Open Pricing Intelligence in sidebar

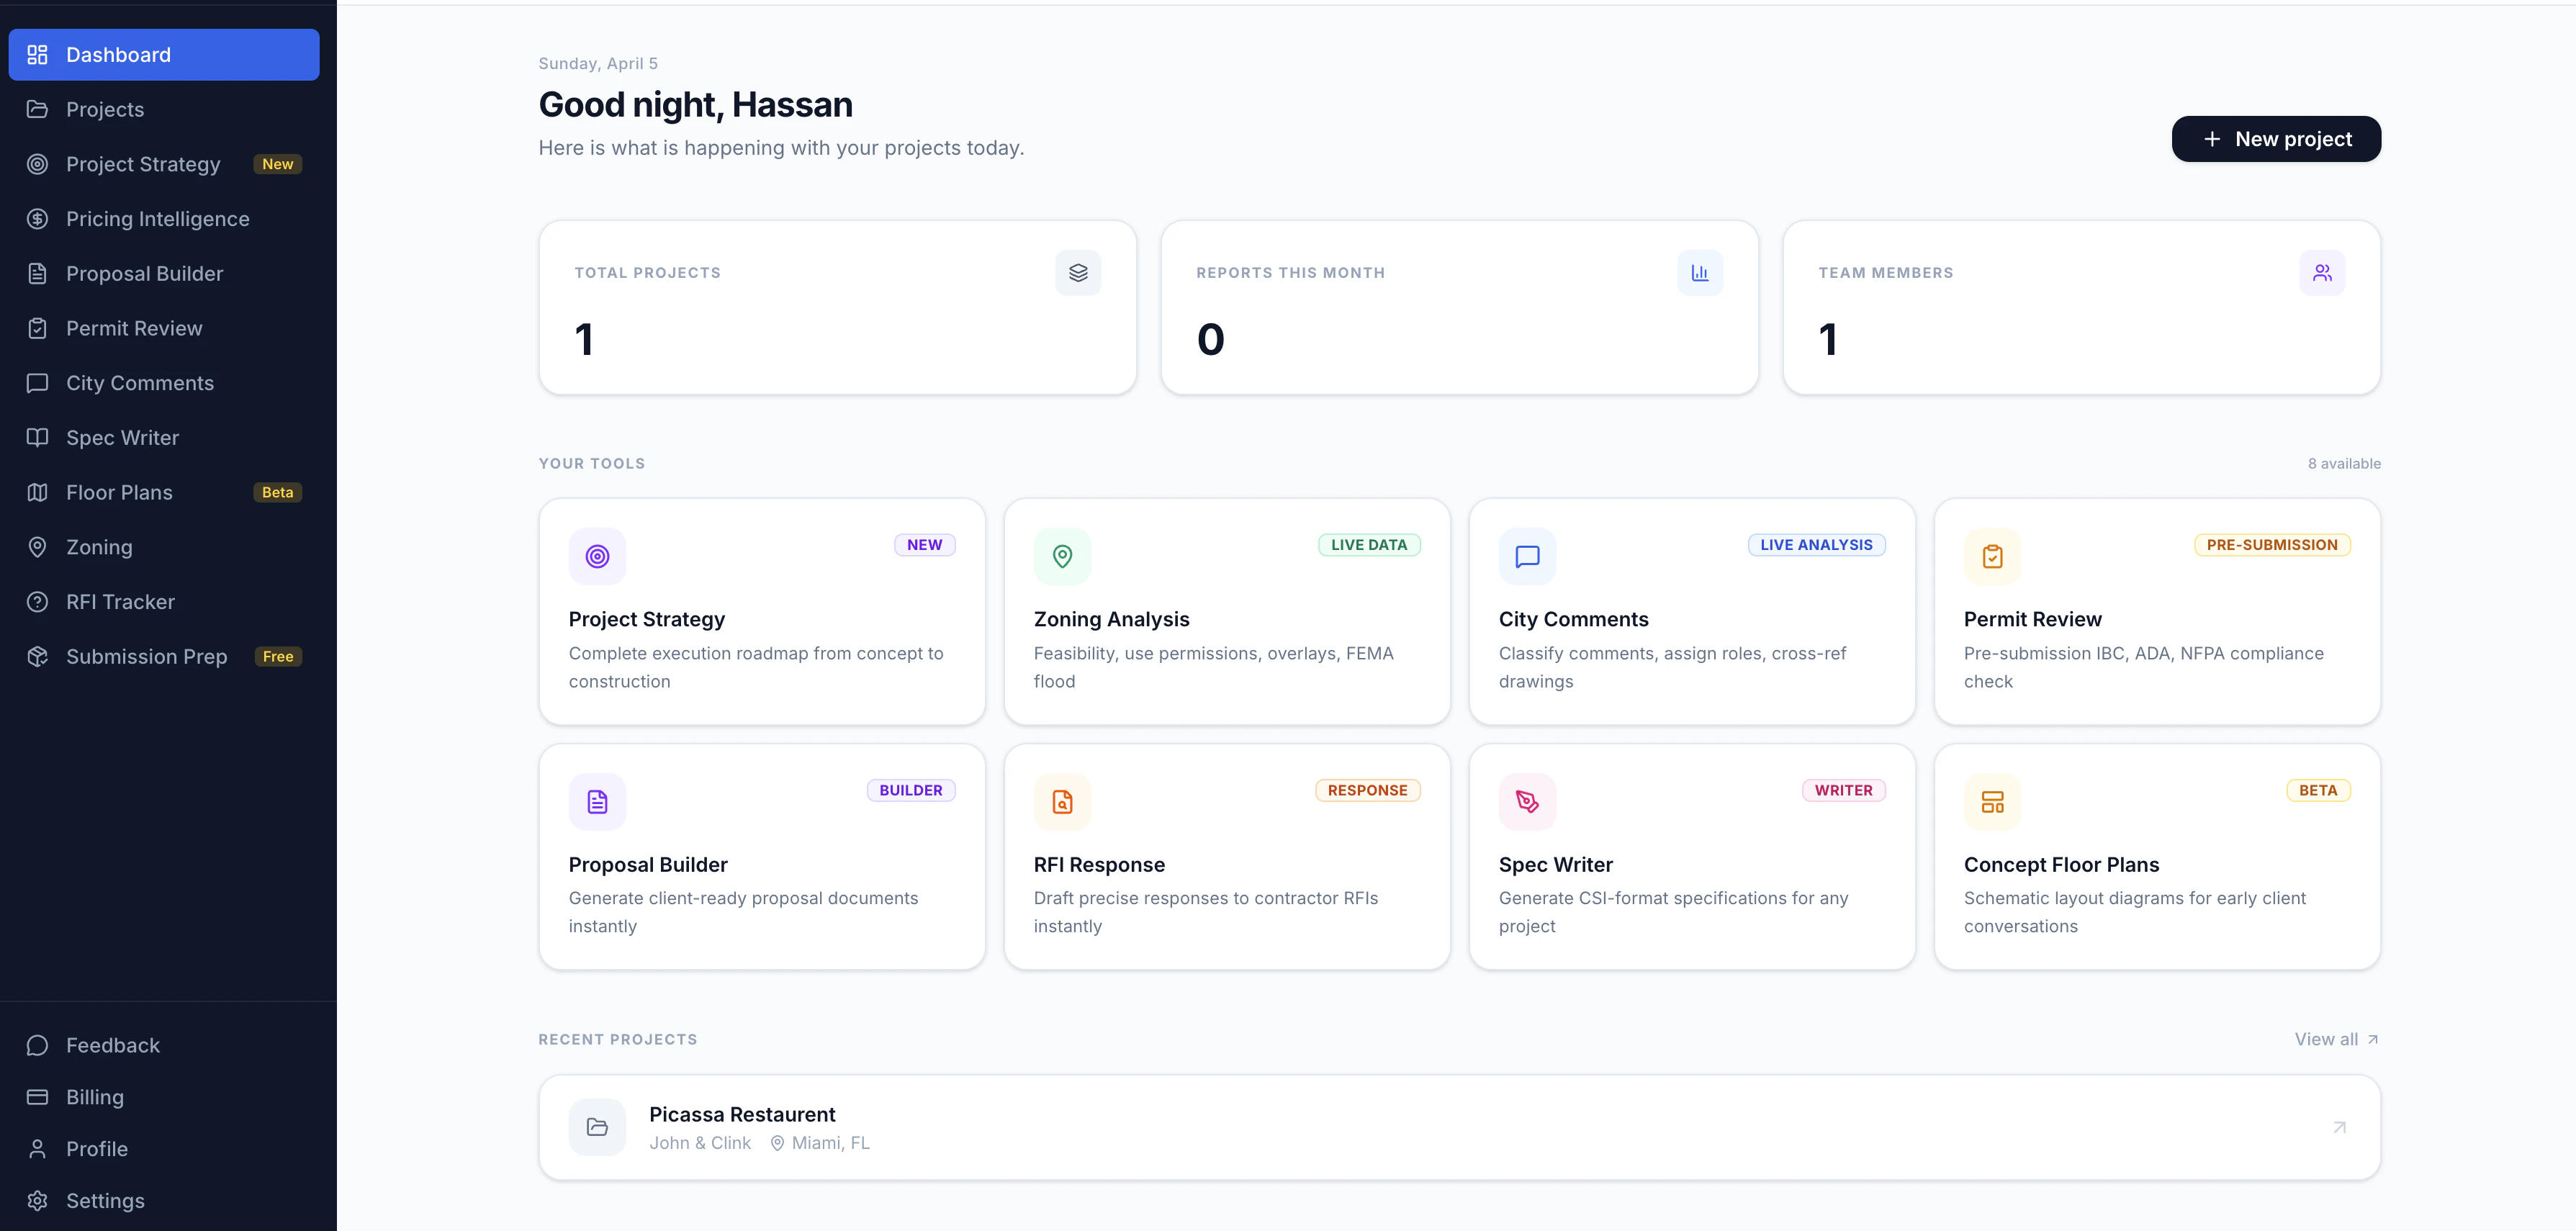coord(157,219)
